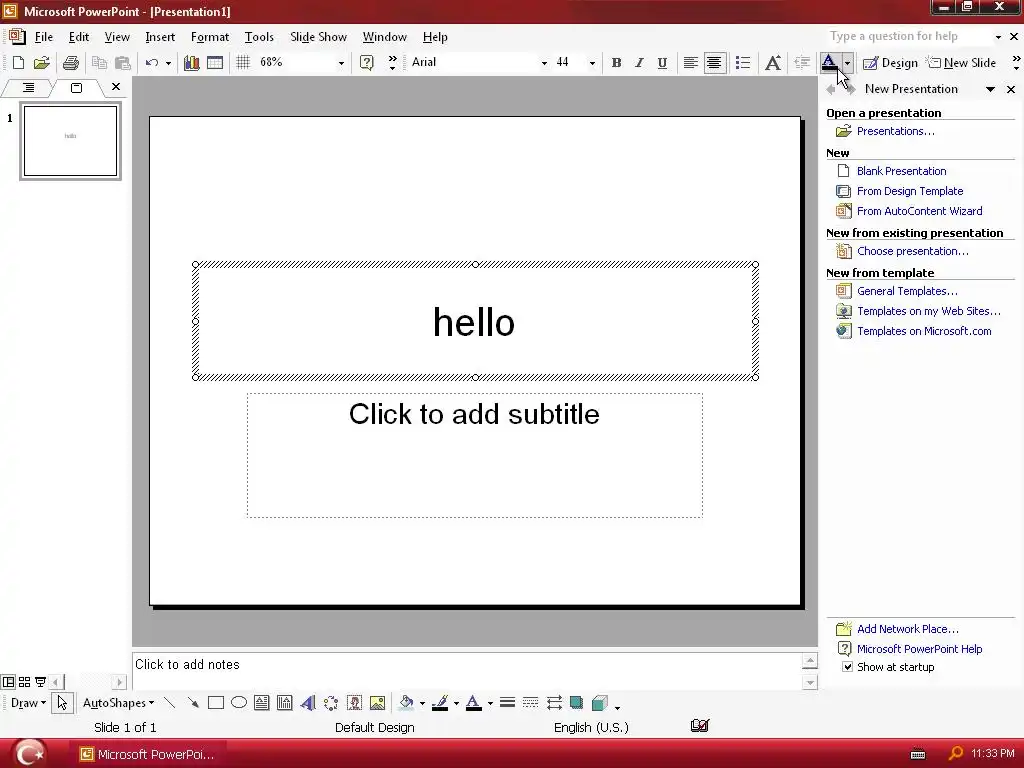
Task: Click the Design button
Action: (890, 63)
